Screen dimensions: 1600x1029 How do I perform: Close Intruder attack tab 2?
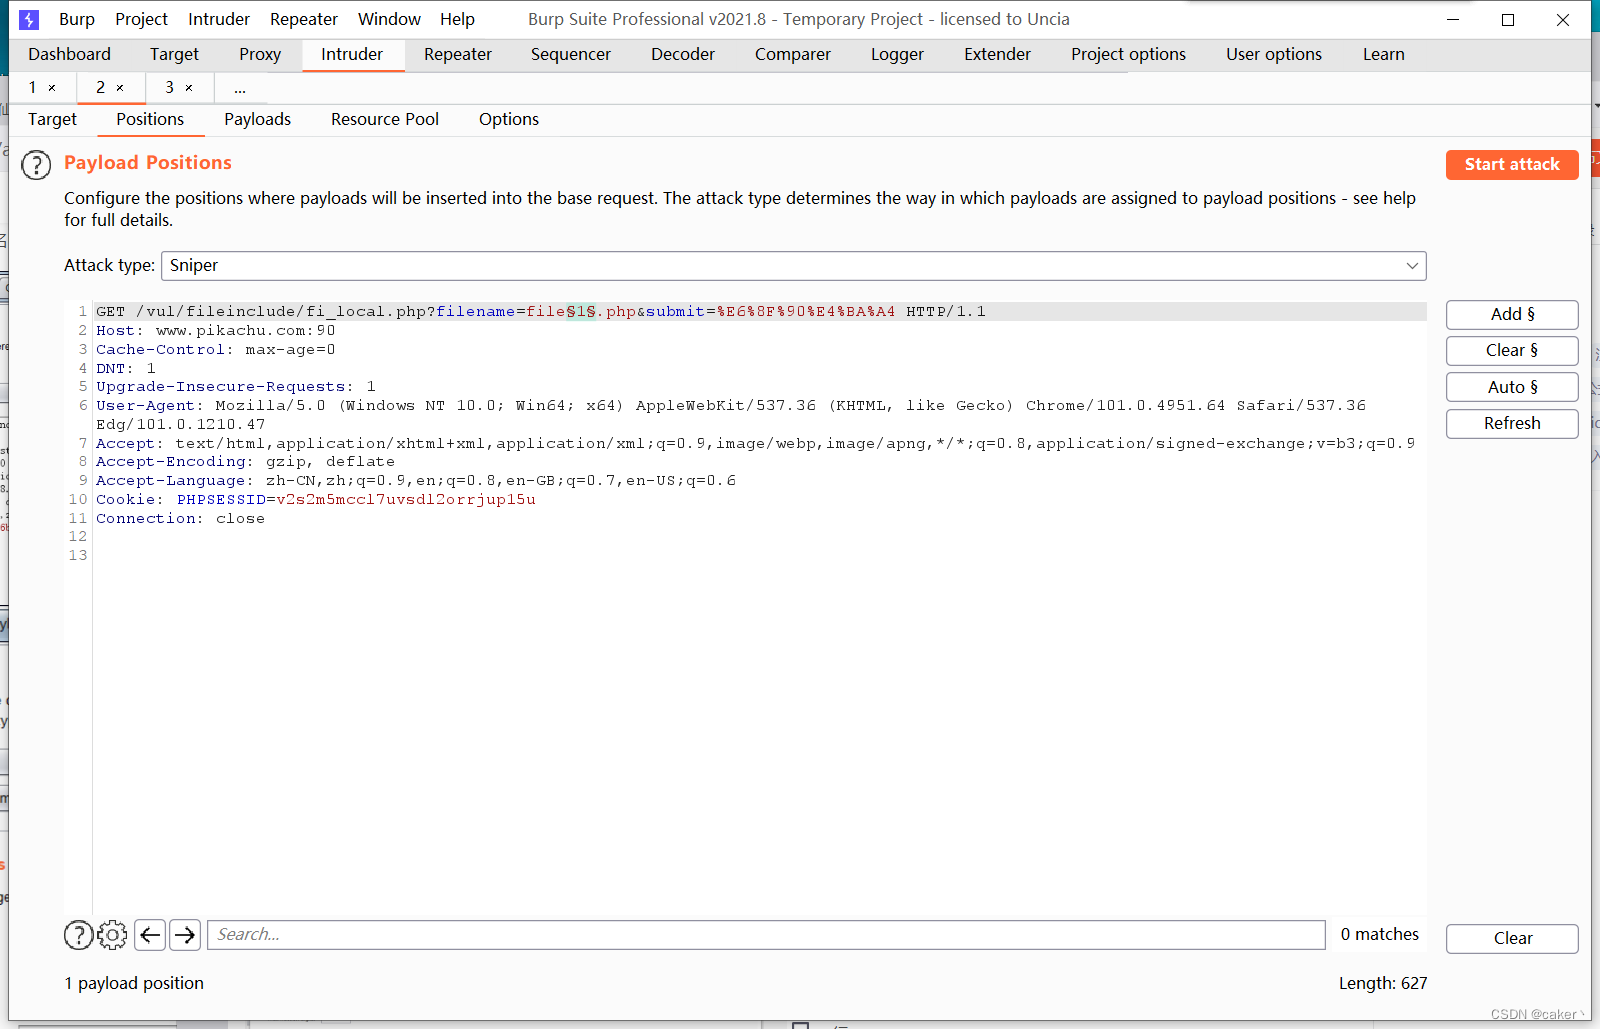click(x=120, y=88)
